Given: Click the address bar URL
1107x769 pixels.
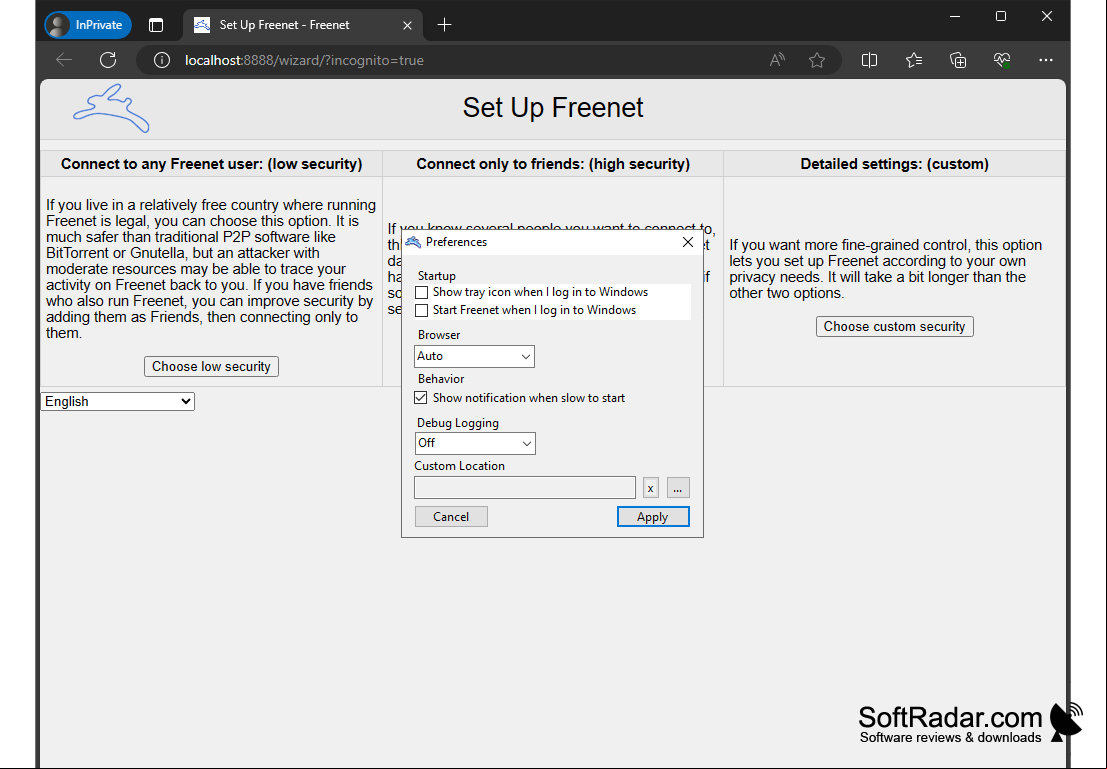Looking at the screenshot, I should [x=304, y=60].
